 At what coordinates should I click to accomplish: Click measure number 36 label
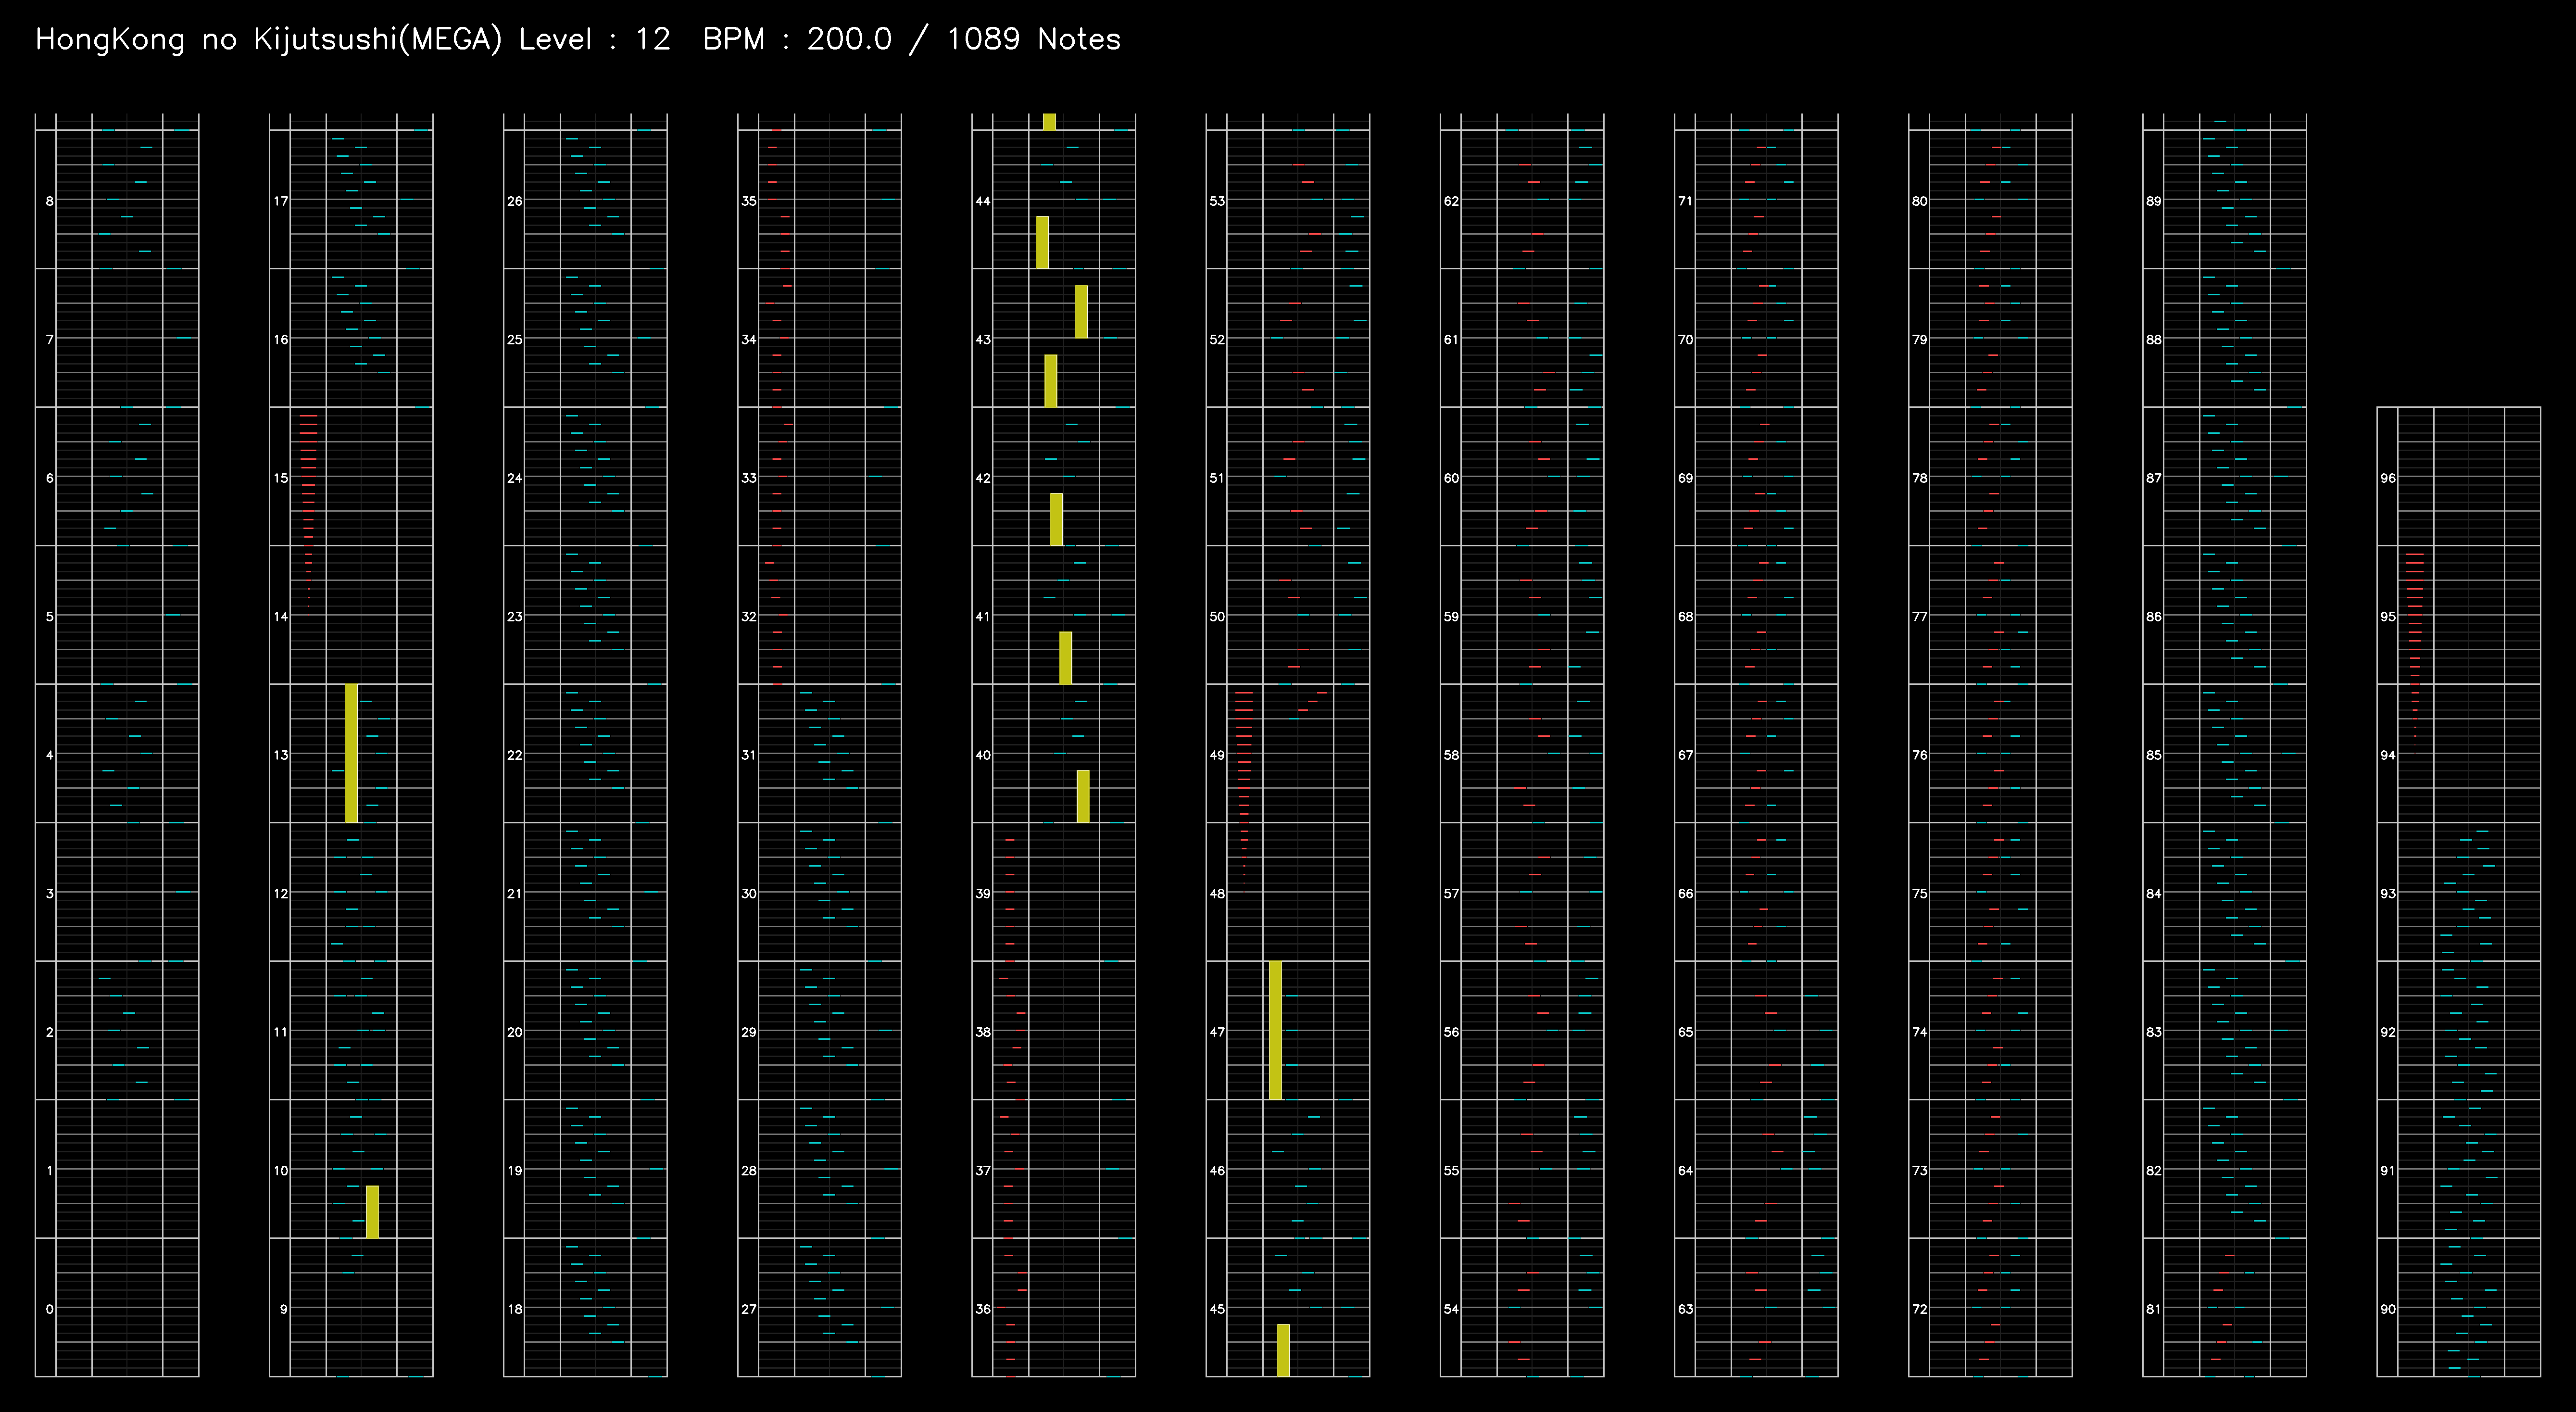pos(982,1308)
